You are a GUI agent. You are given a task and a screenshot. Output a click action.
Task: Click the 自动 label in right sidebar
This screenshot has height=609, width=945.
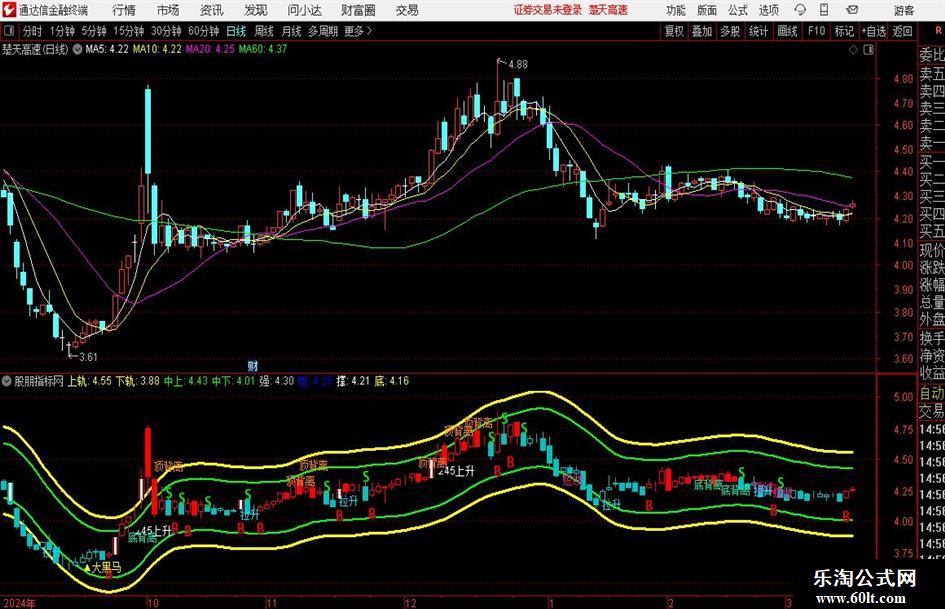(932, 394)
